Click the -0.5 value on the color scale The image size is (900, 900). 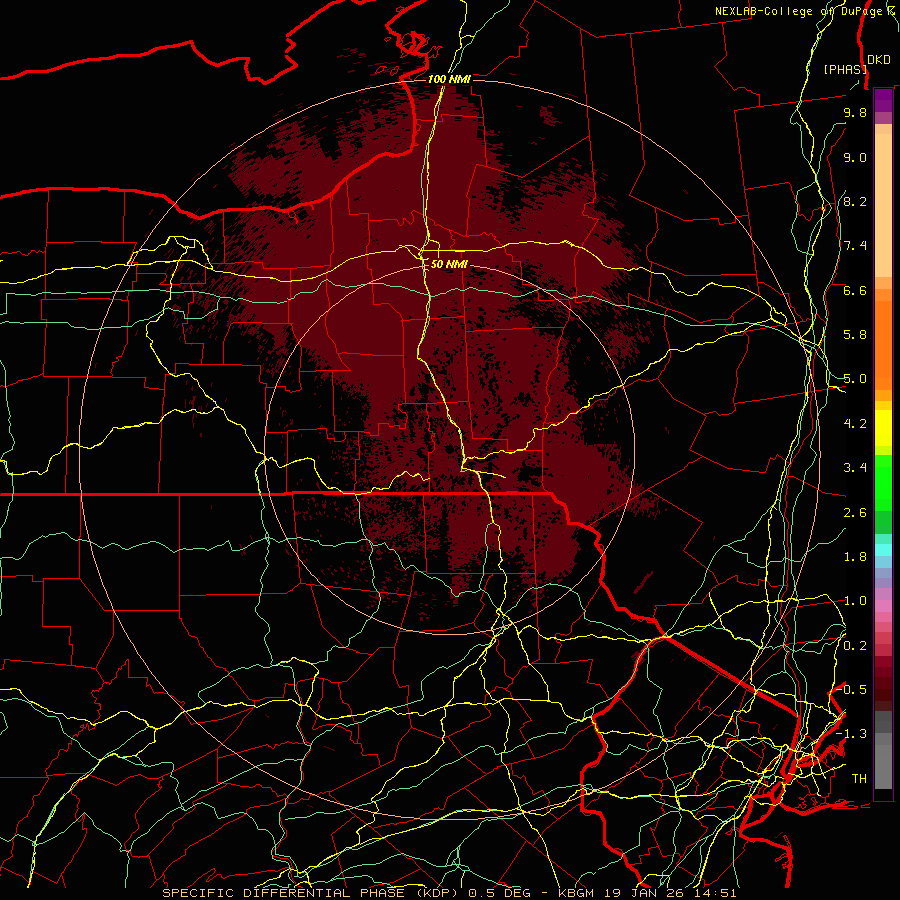pos(852,690)
